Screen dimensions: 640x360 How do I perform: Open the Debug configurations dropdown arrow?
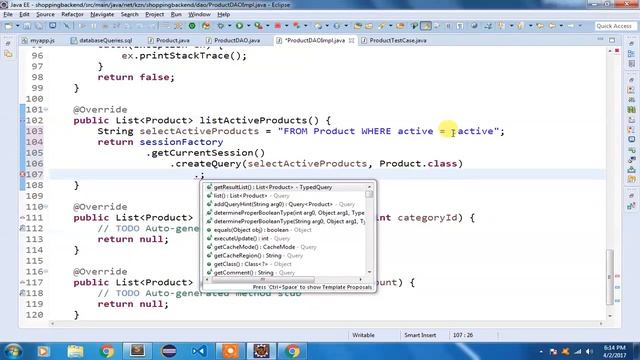tap(229, 26)
